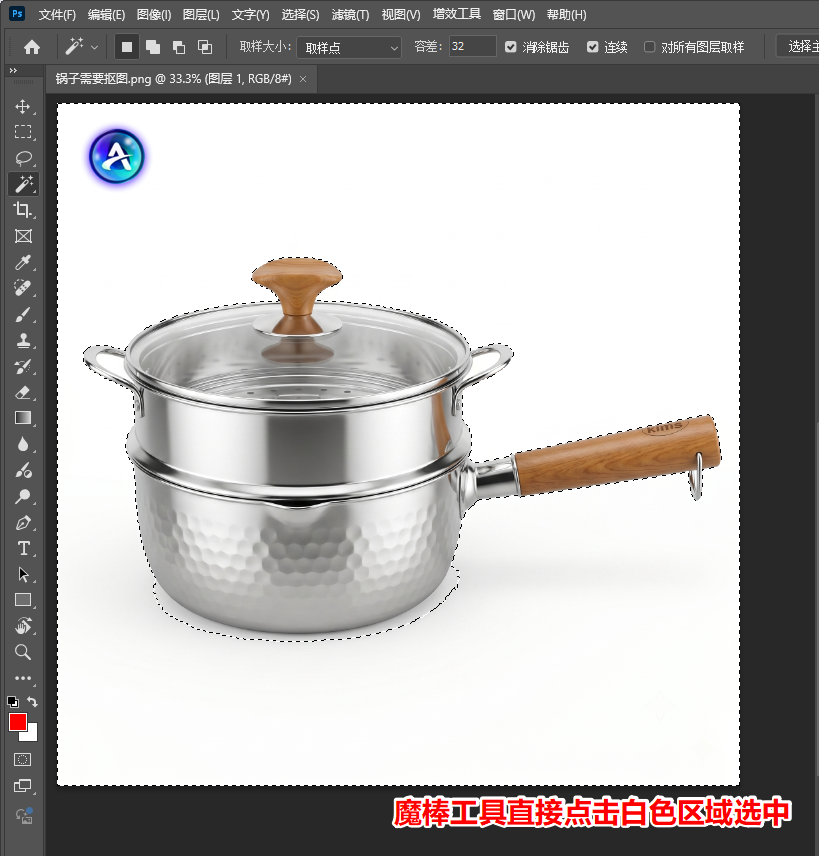Open the 取样点 sample size dropdown

(349, 47)
